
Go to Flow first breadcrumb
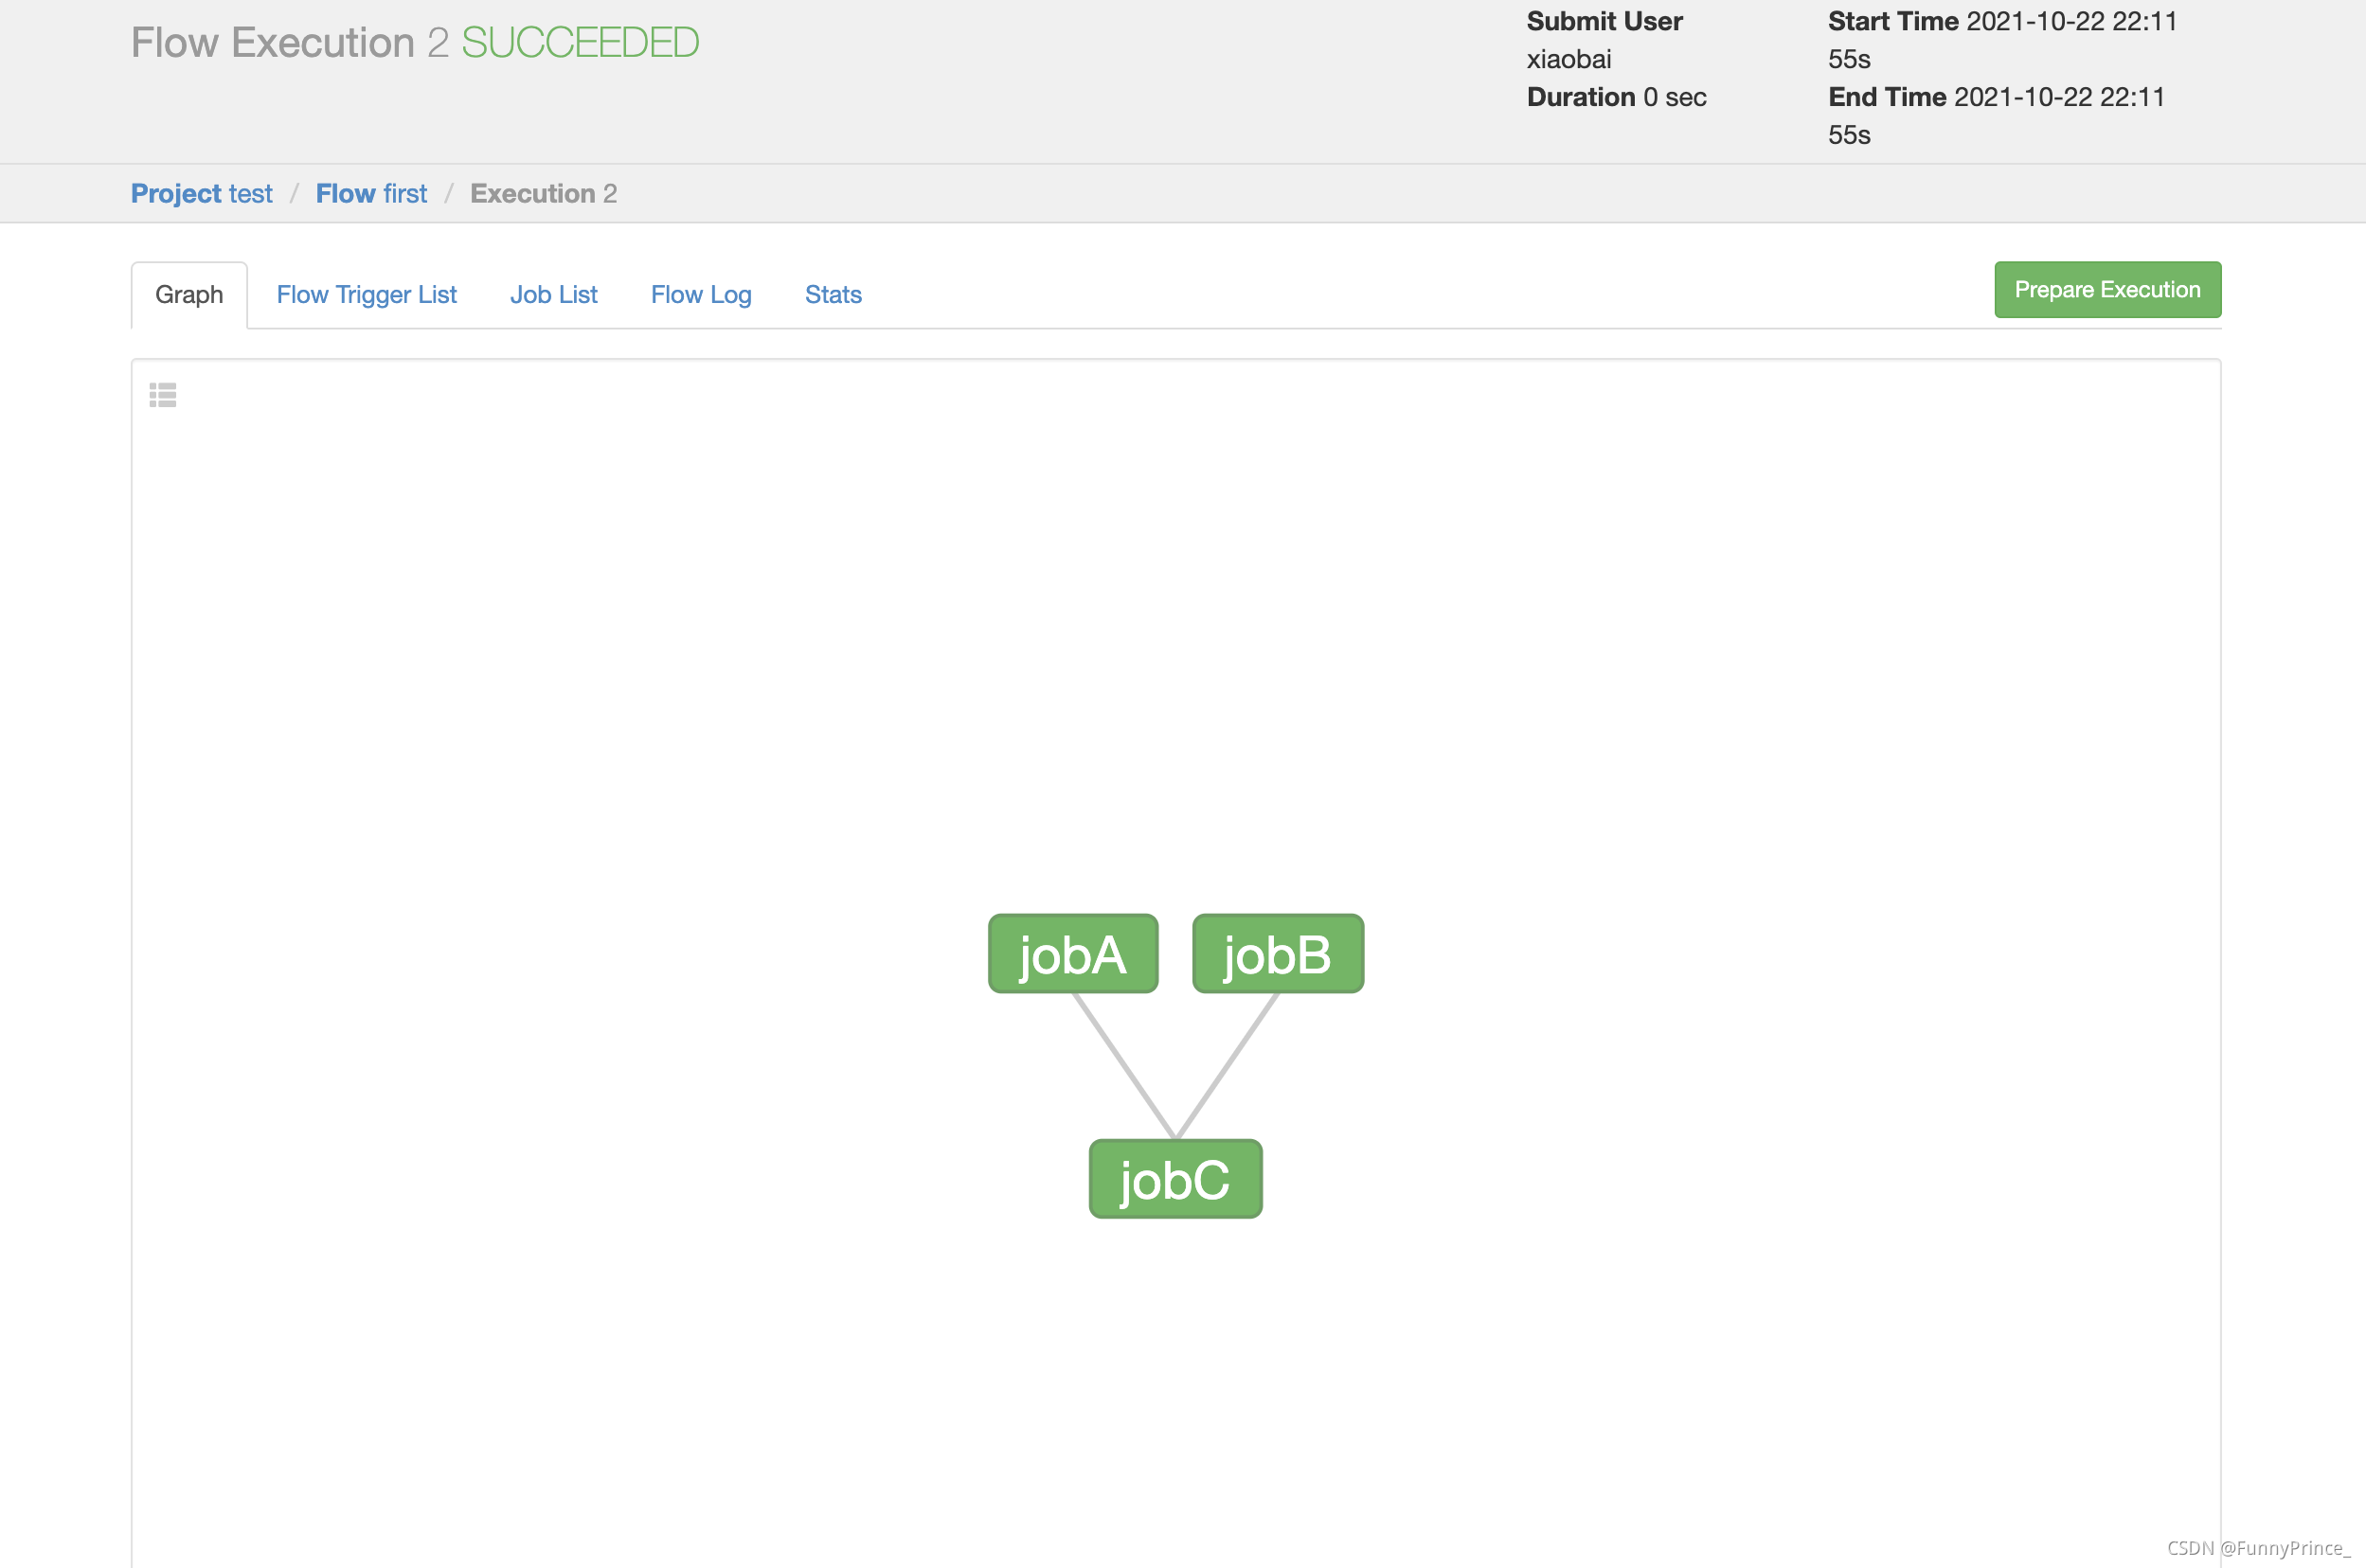371,193
